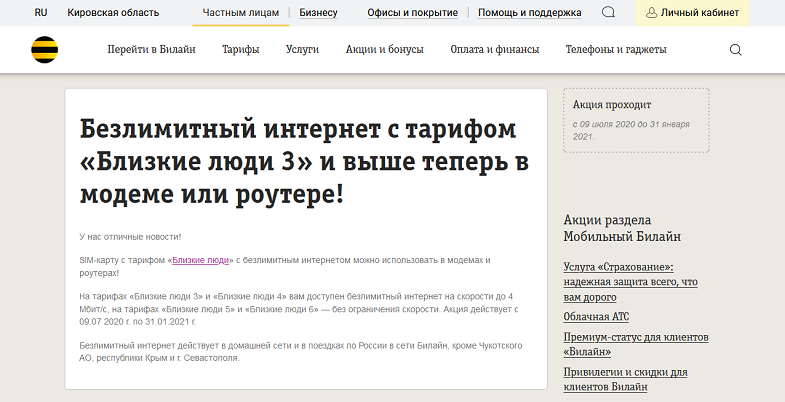Open the chat bubble icon
This screenshot has height=402, width=785.
point(608,13)
